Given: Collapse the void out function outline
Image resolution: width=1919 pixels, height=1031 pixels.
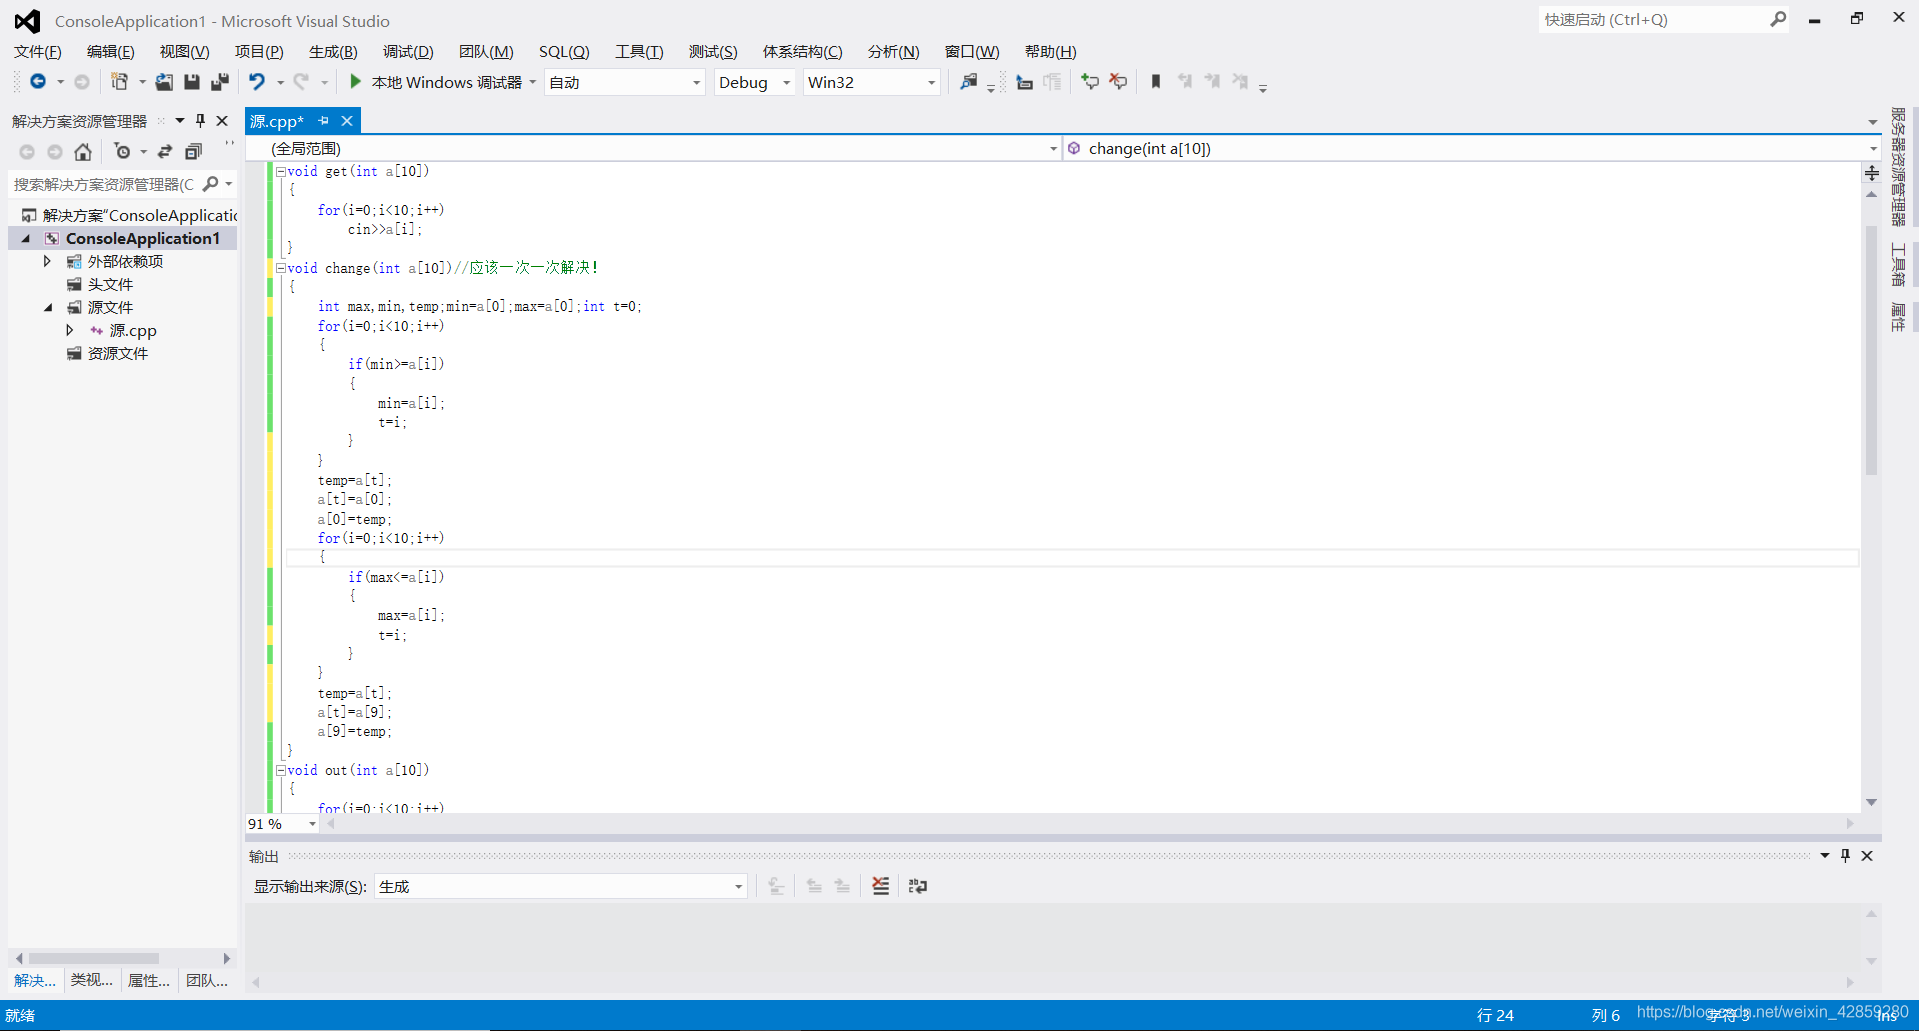Looking at the screenshot, I should tap(281, 770).
